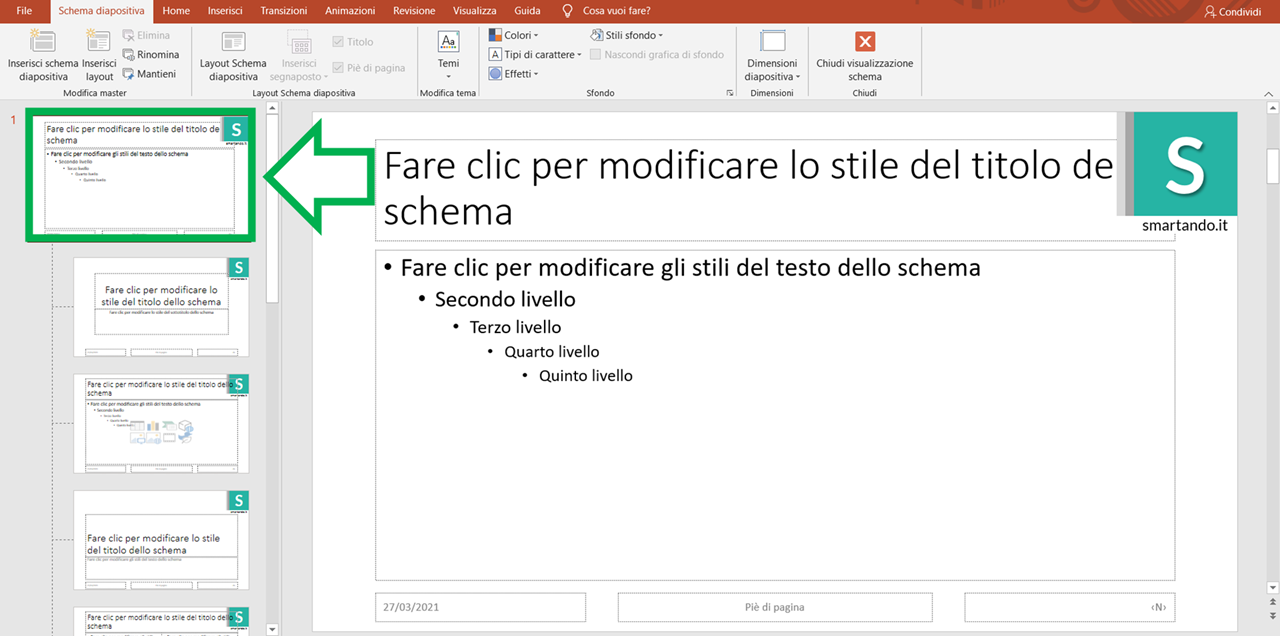
Task: Click the Colori icon in Sfondo group
Action: point(497,34)
